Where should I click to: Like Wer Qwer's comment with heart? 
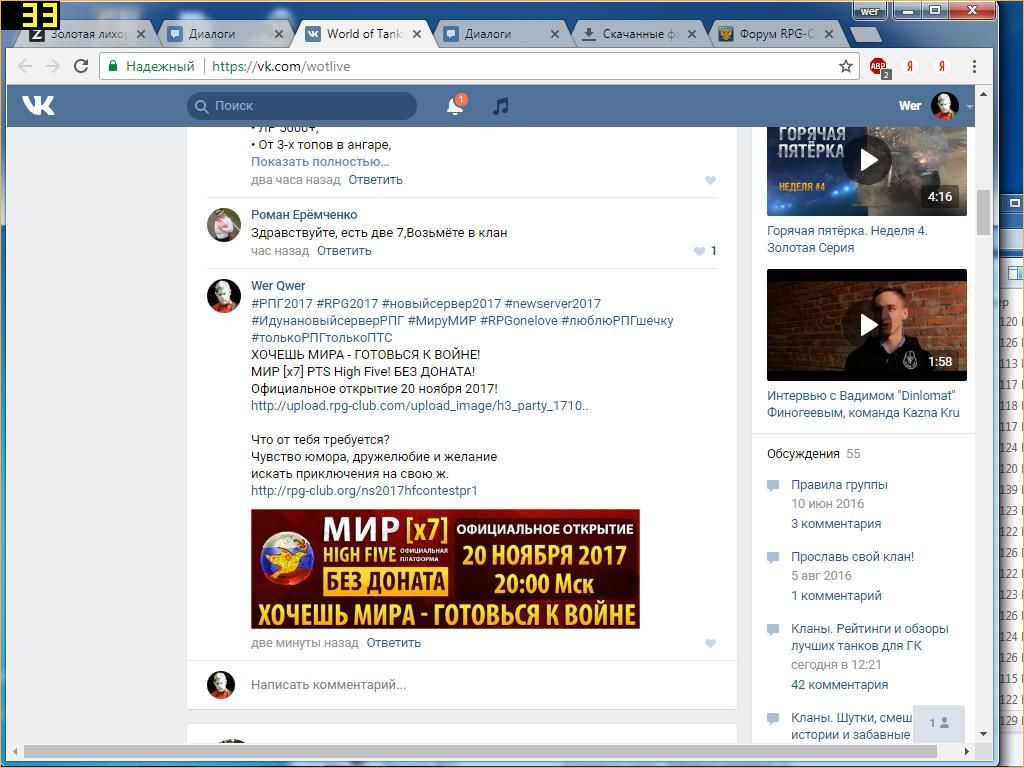point(710,643)
